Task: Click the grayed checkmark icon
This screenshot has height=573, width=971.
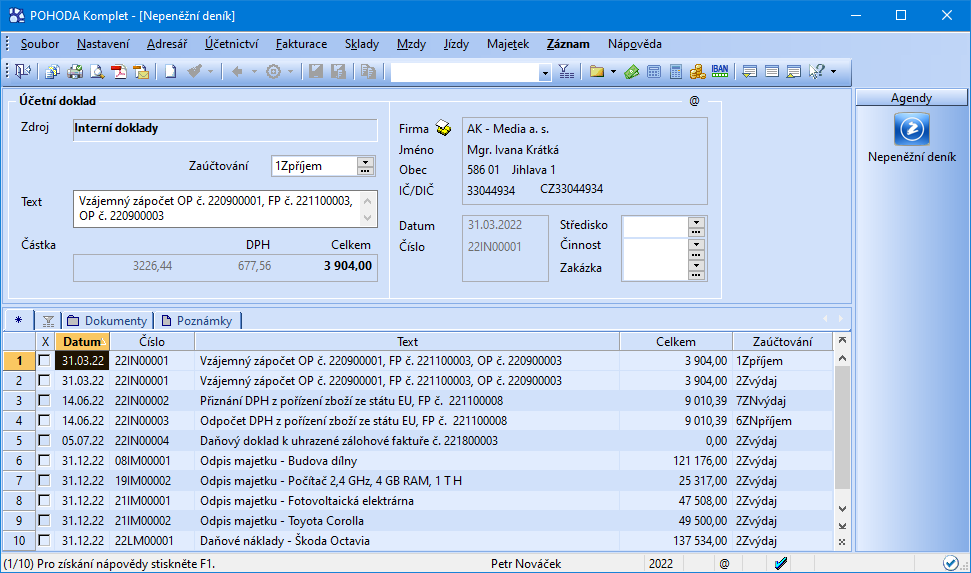Action: (194, 72)
